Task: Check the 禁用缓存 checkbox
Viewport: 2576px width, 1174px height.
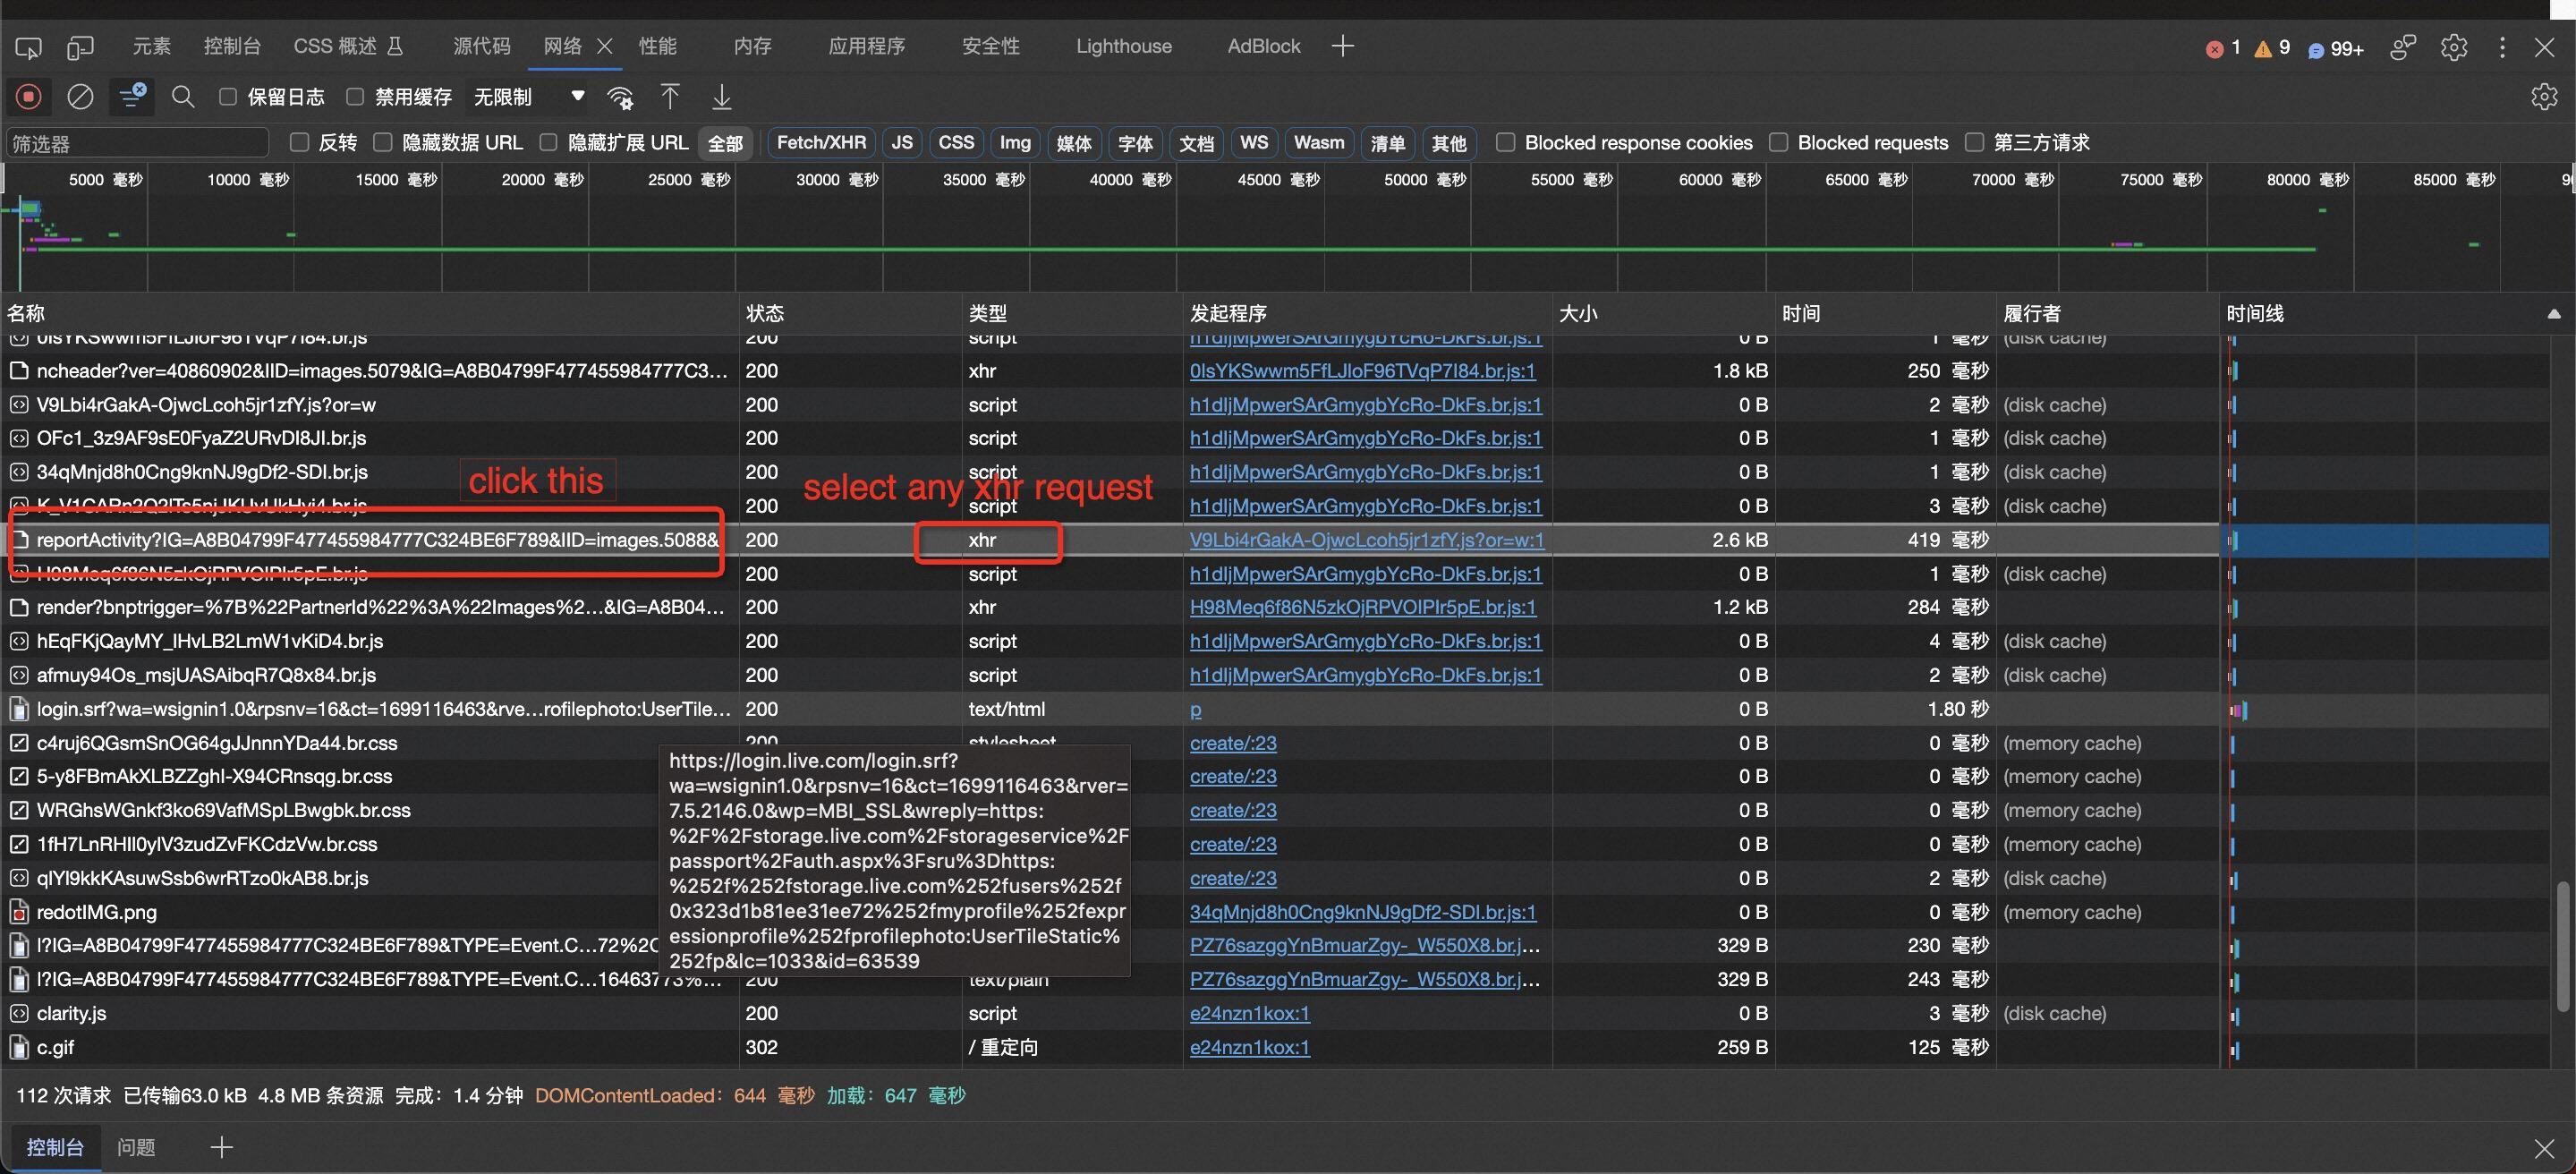Action: (355, 97)
